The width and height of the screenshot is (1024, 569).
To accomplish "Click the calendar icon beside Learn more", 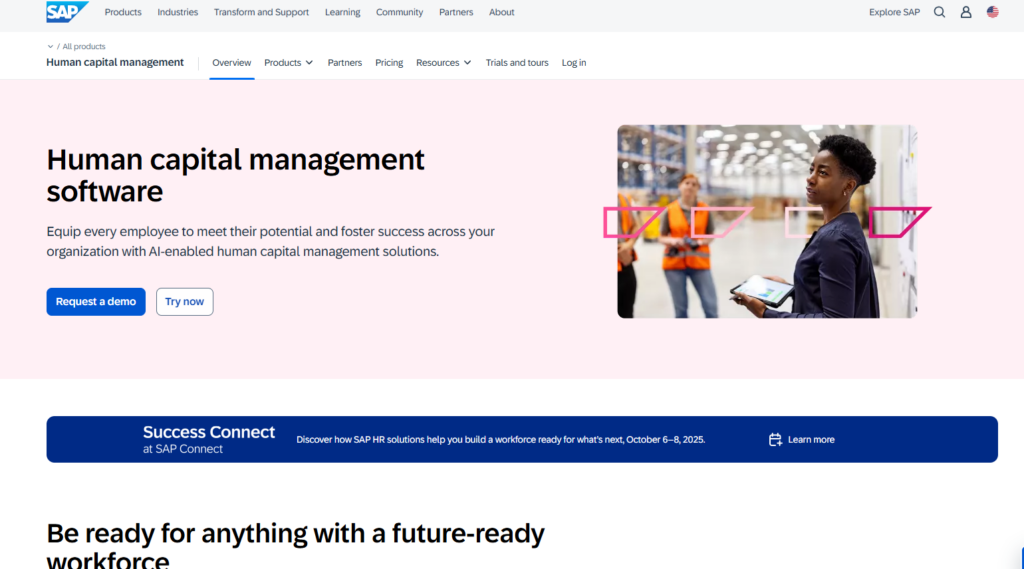I will (775, 440).
